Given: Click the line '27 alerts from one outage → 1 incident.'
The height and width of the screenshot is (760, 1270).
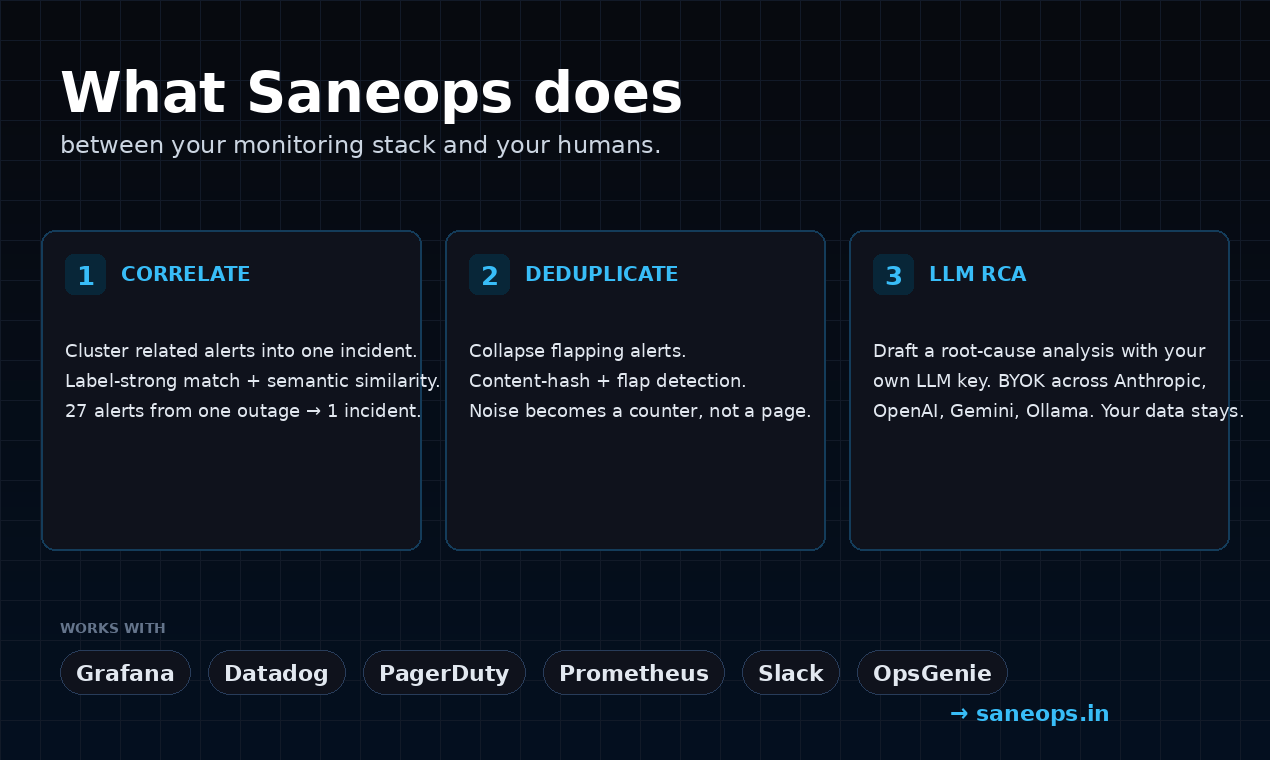Looking at the screenshot, I should [243, 411].
